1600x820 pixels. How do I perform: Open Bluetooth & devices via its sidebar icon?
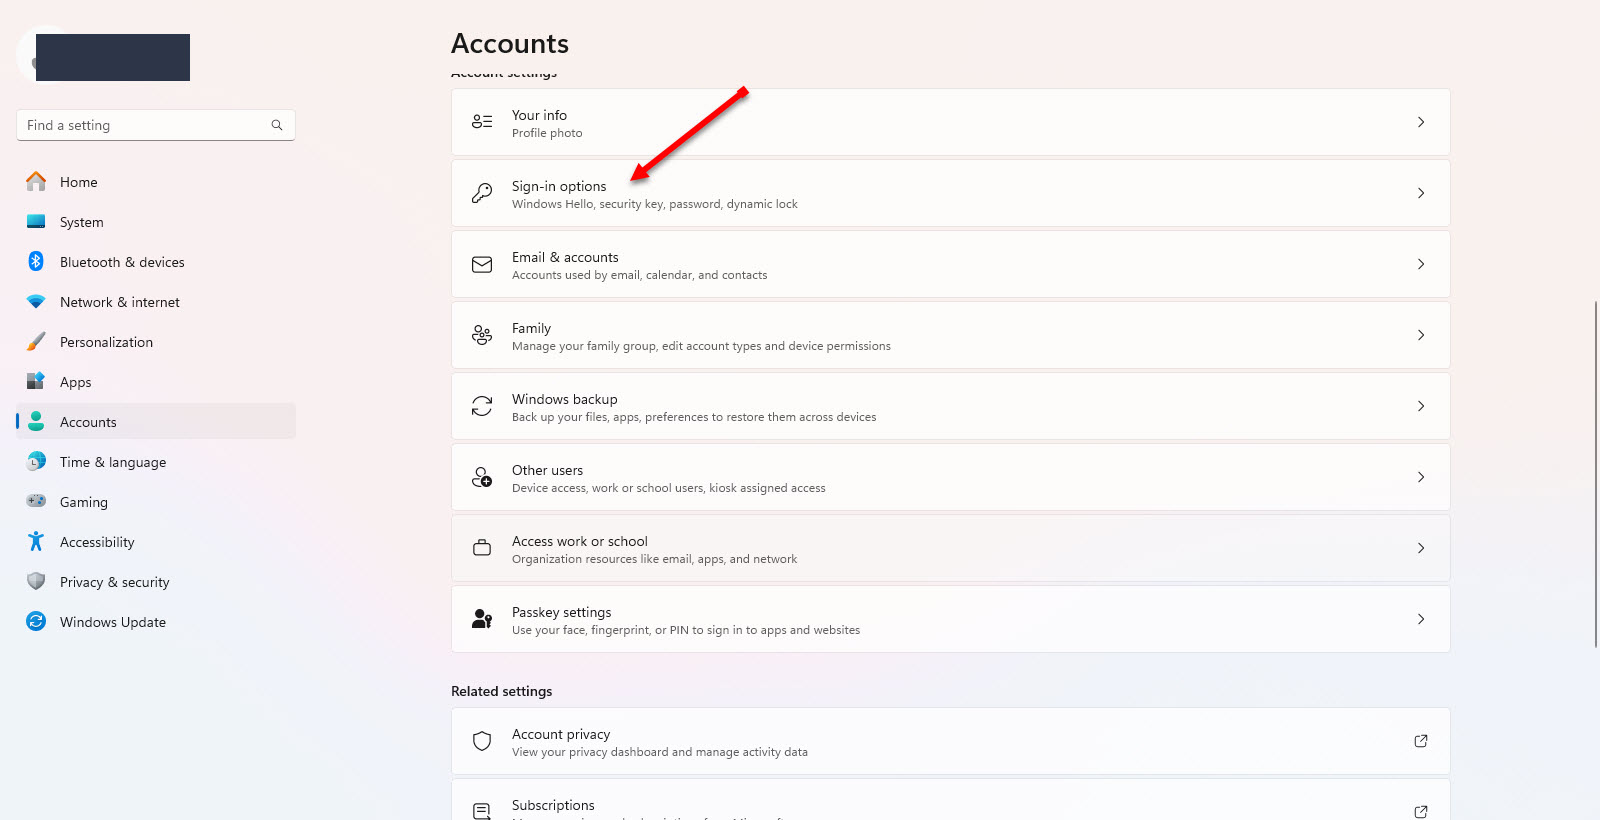click(x=35, y=261)
